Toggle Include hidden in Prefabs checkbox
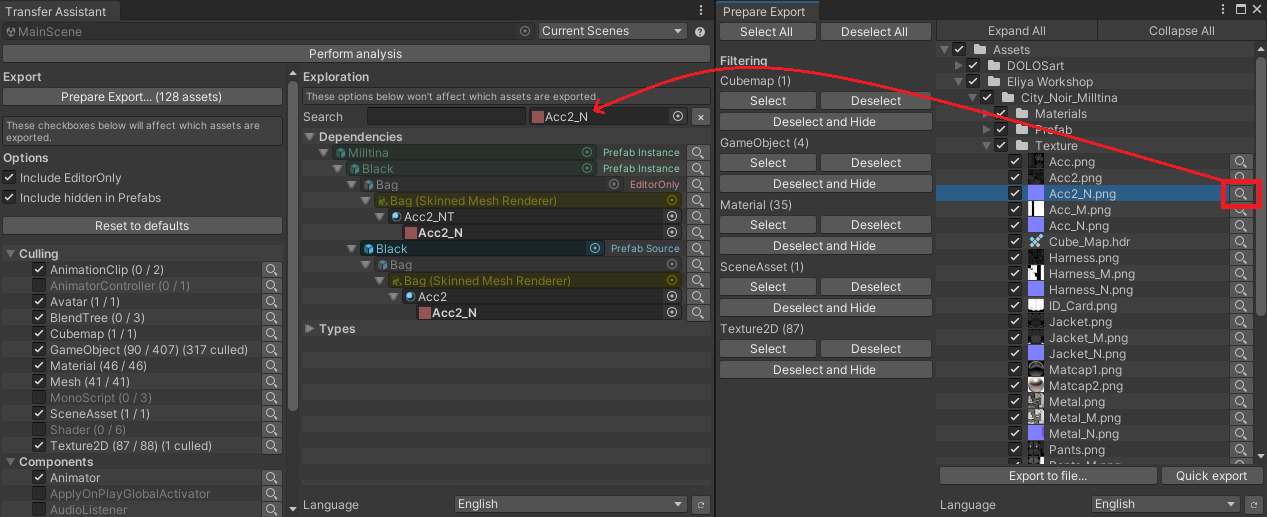Viewport: 1267px width, 517px height. tap(10, 198)
